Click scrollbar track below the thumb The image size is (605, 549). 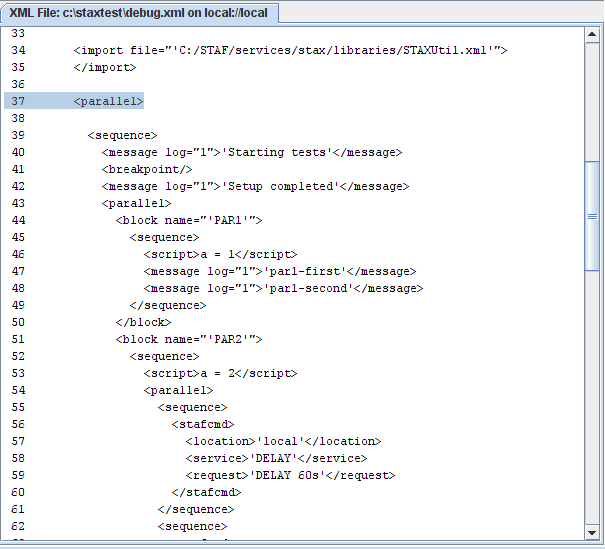pyautogui.click(x=592, y=397)
